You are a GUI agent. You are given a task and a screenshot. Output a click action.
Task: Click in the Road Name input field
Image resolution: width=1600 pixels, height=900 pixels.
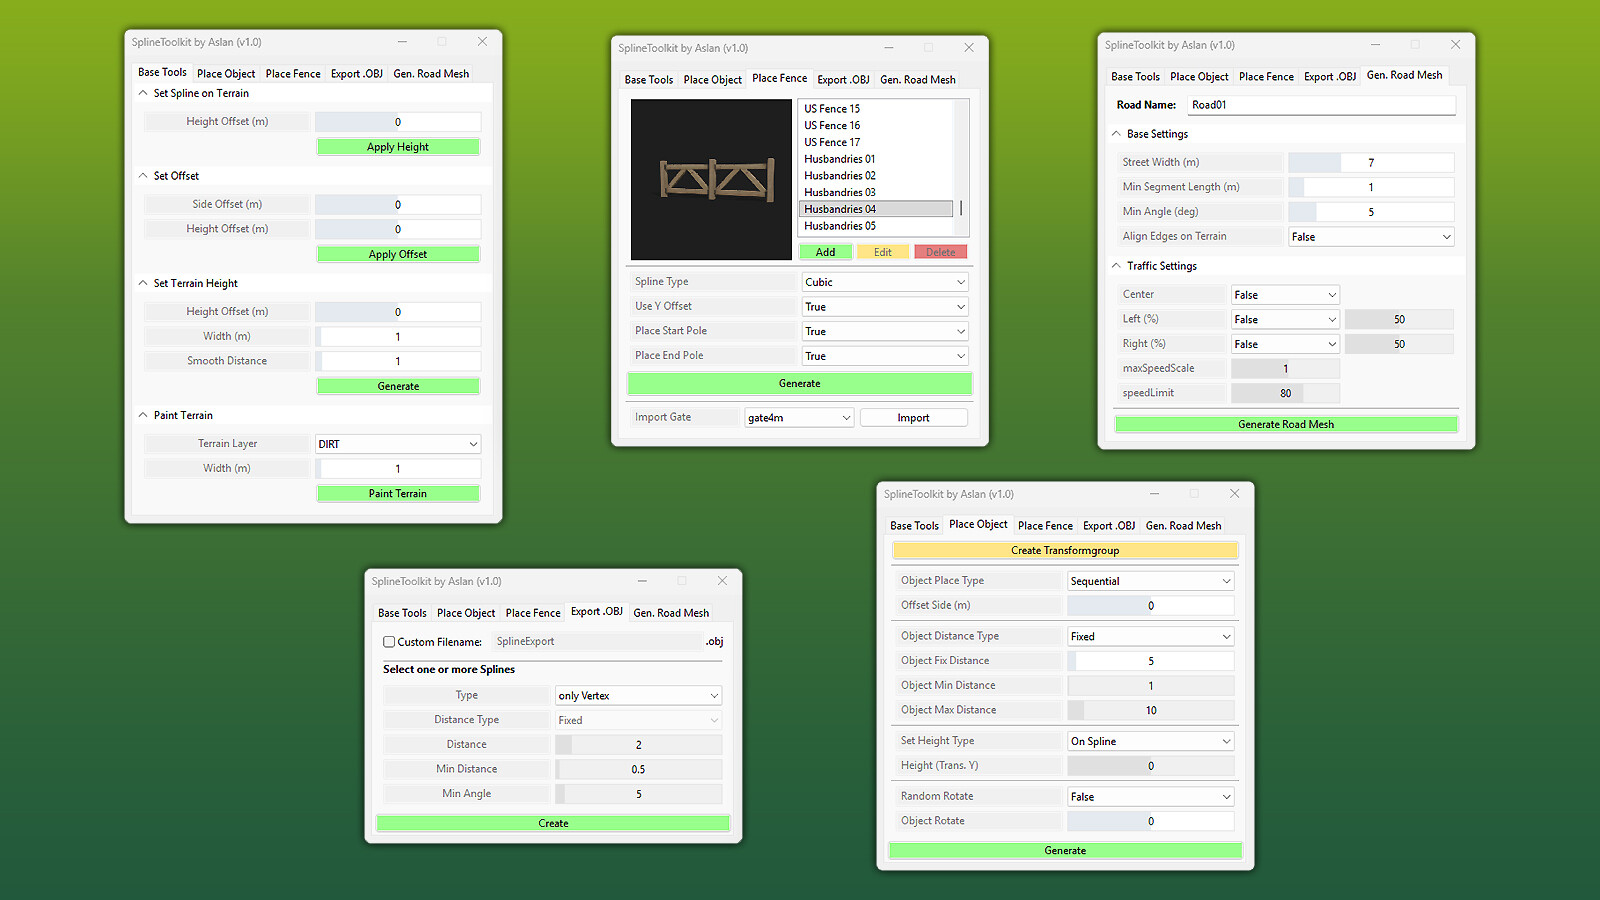[x=1321, y=104]
